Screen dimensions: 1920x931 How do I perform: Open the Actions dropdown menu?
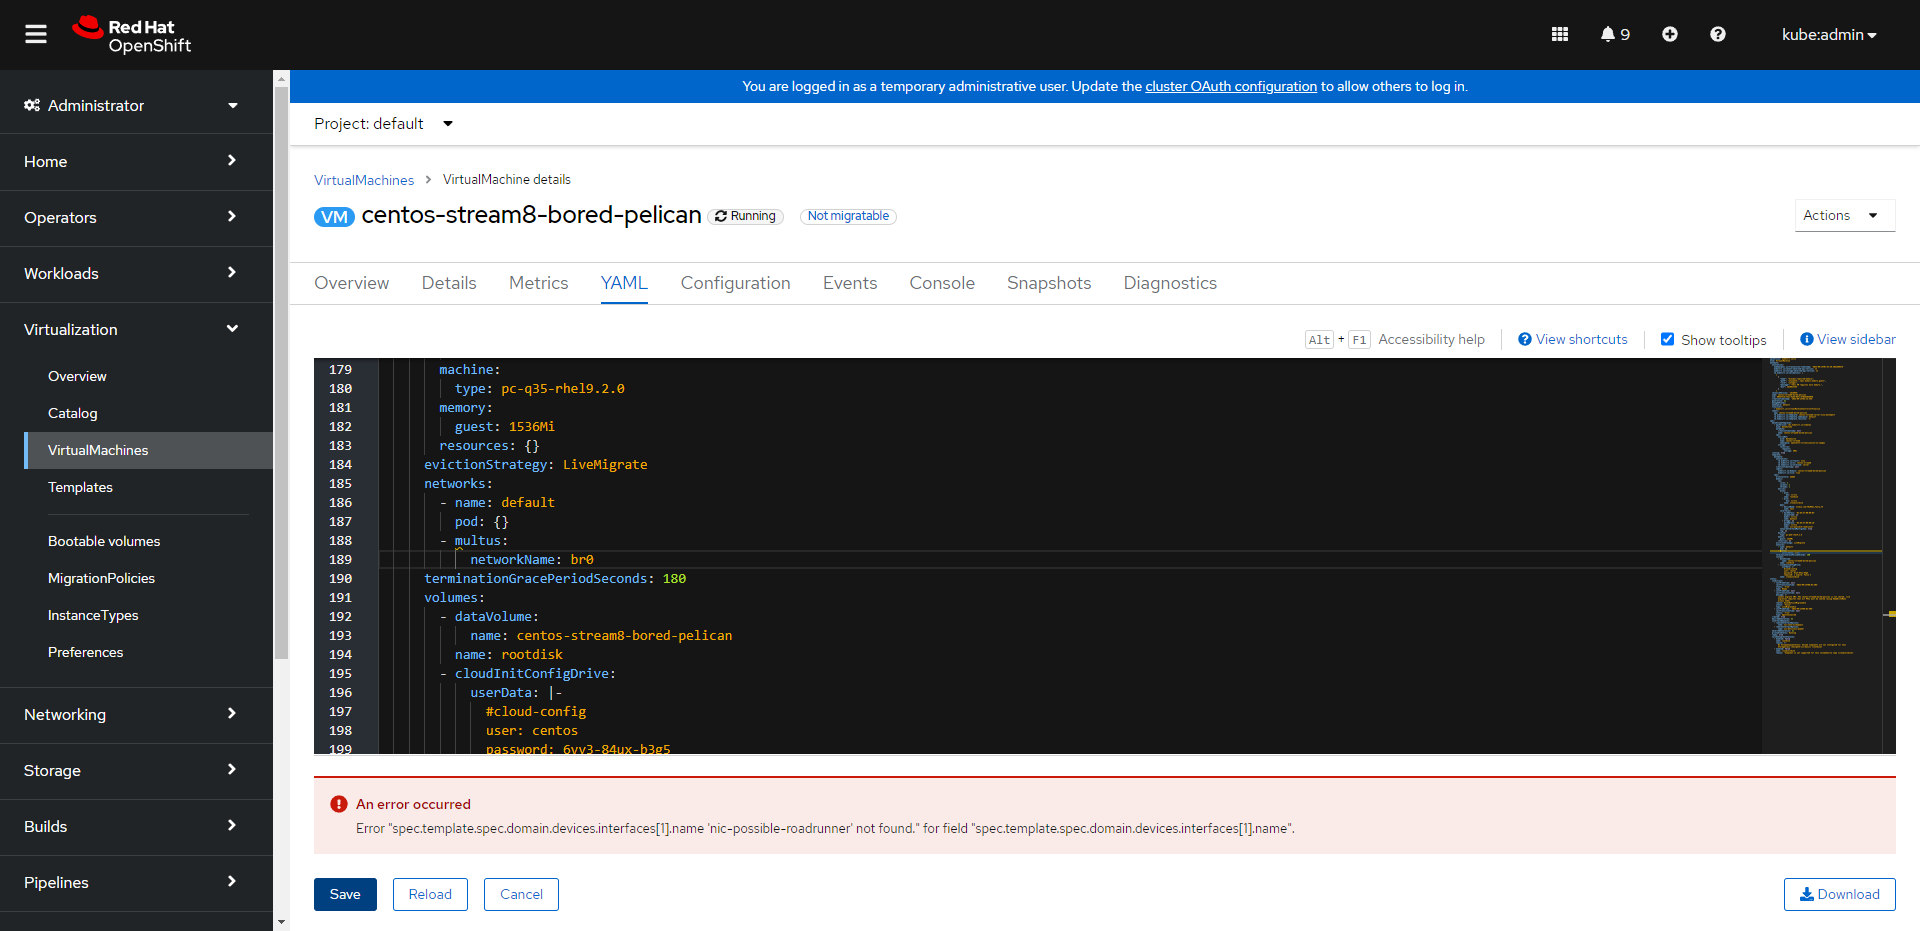coord(1845,216)
